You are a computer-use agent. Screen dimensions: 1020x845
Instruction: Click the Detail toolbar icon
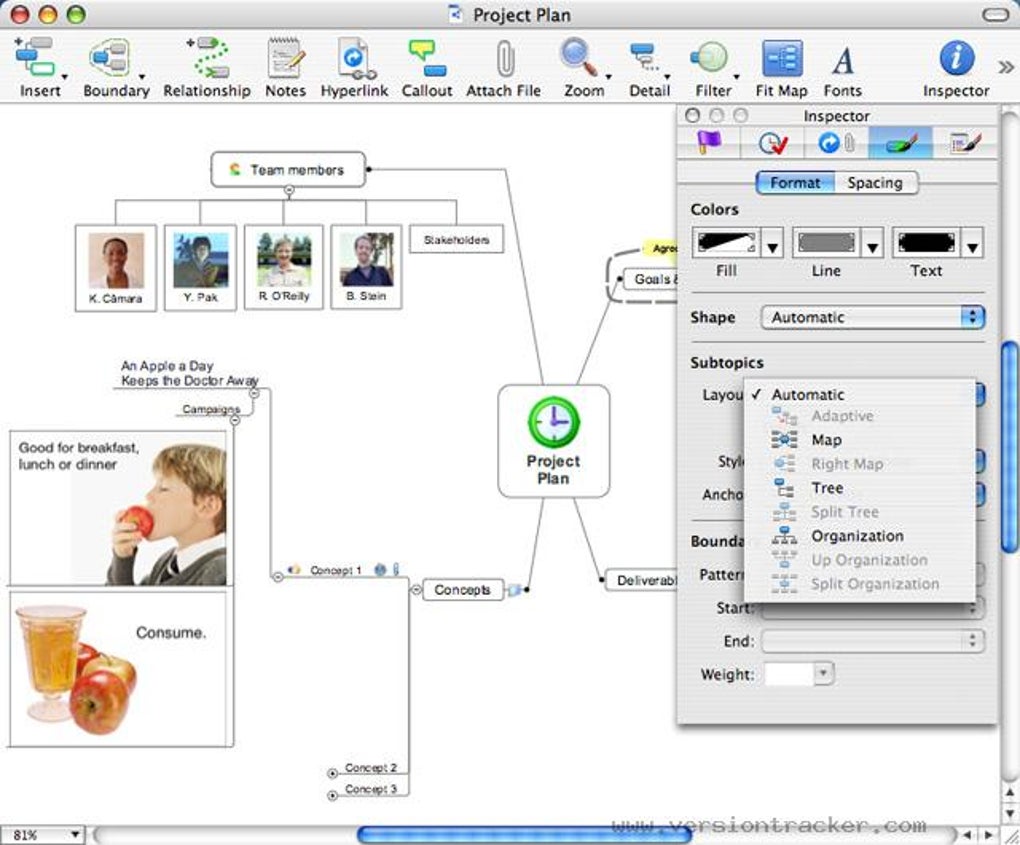(x=644, y=57)
